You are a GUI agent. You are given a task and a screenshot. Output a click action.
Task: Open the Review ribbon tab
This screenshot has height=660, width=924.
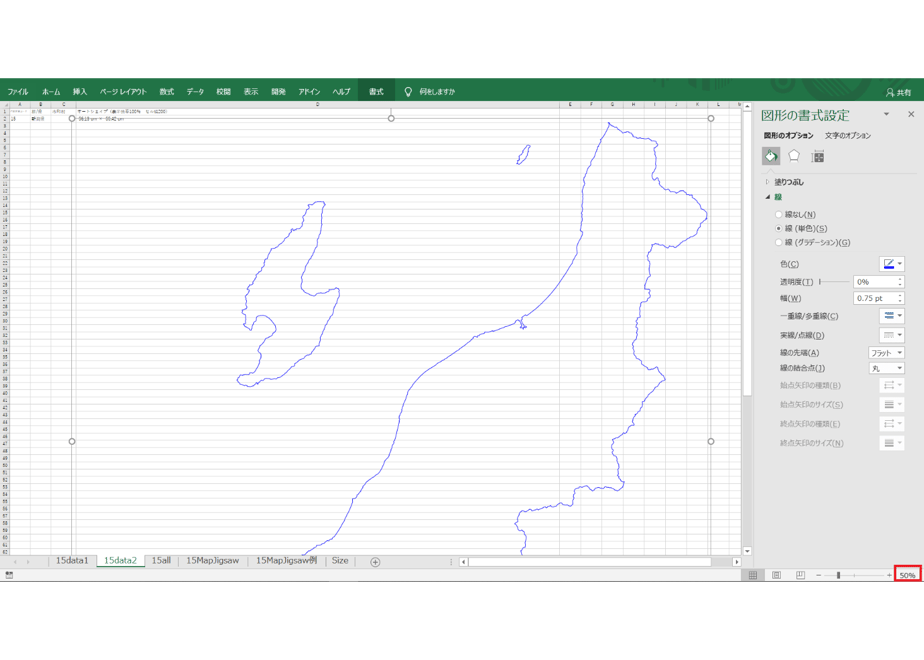tap(223, 92)
